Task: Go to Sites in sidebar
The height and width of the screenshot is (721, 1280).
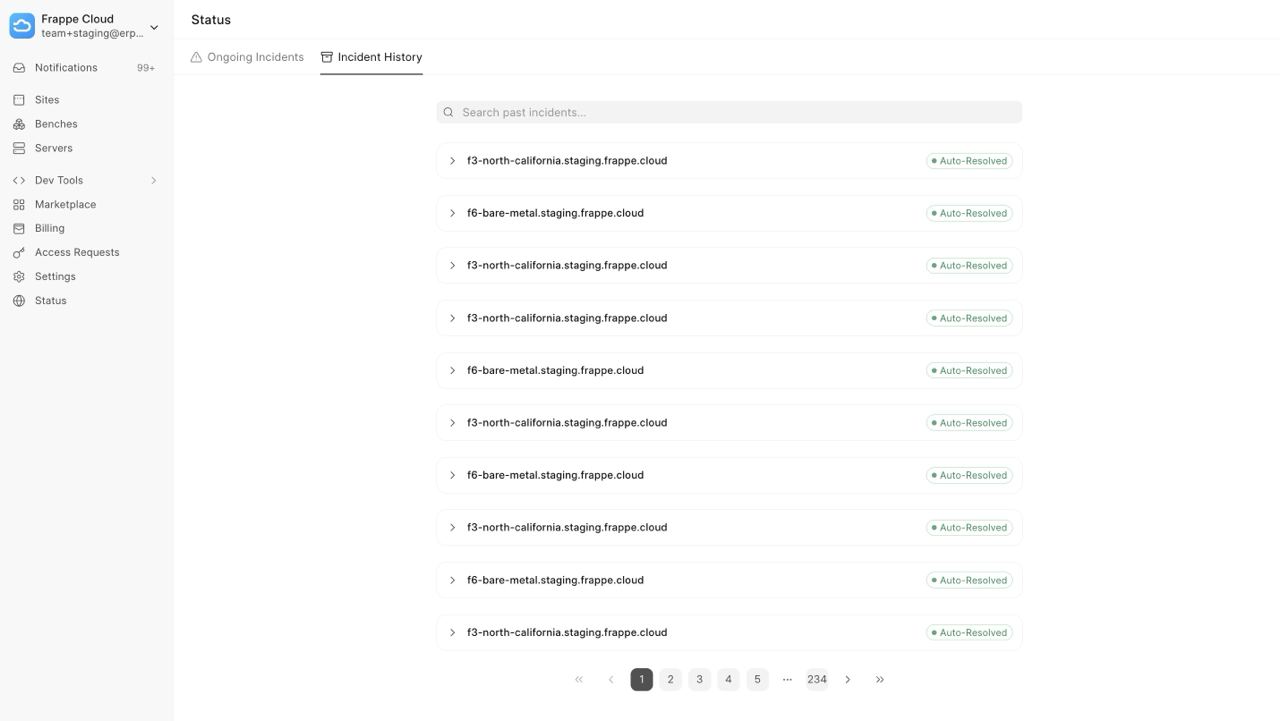Action: (x=47, y=100)
